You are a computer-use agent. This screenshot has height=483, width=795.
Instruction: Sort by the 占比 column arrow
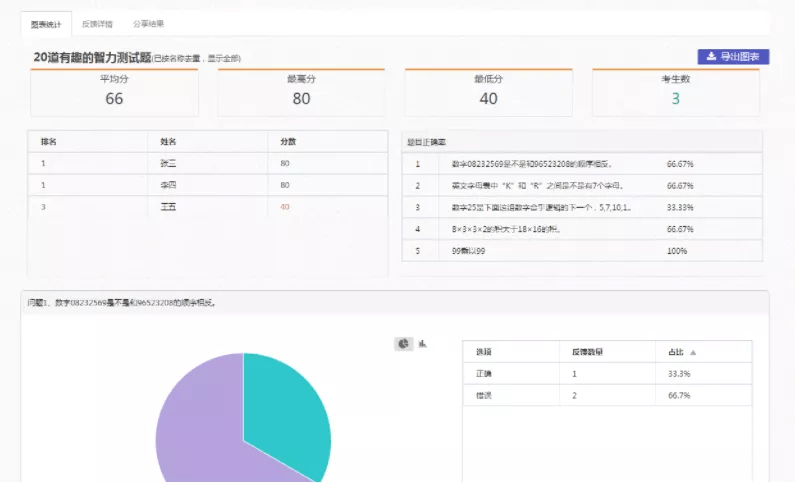693,352
